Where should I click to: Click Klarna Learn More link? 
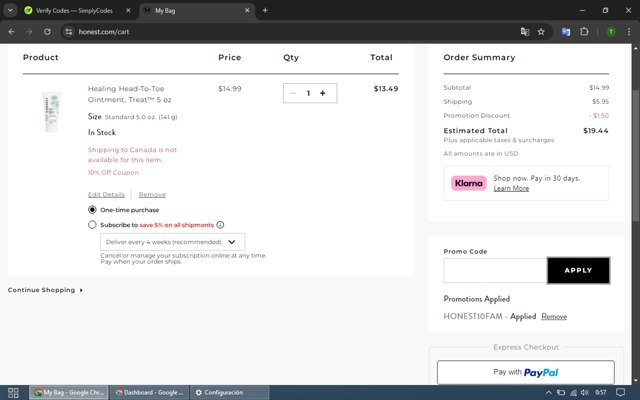[x=511, y=188]
